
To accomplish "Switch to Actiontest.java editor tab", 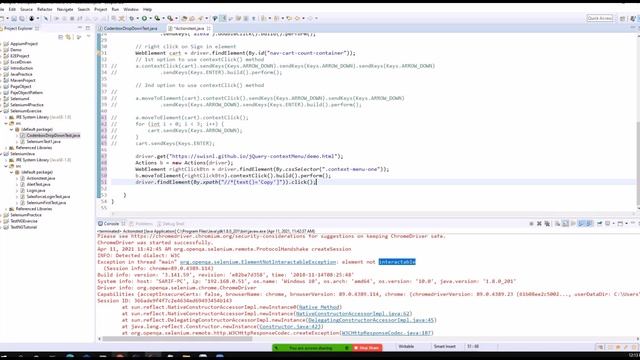I will pos(189,28).
